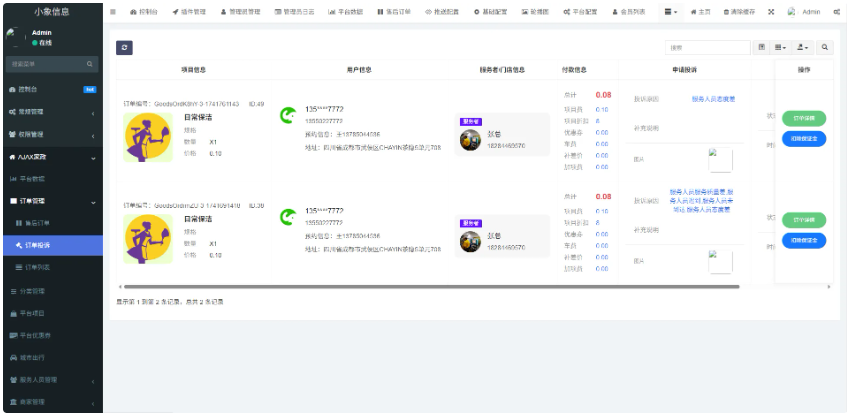Open 平台数据 in top navigation
847x417 pixels.
coord(345,12)
